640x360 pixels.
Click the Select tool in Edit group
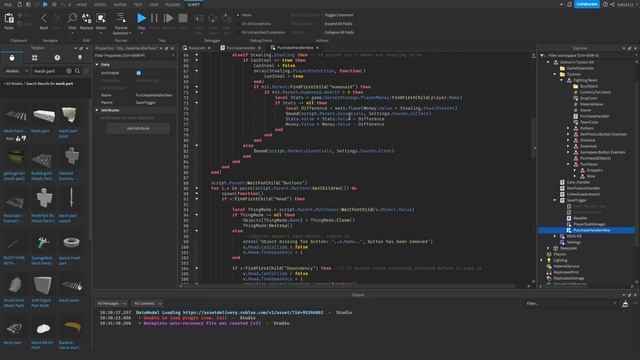pyautogui.click(x=101, y=18)
